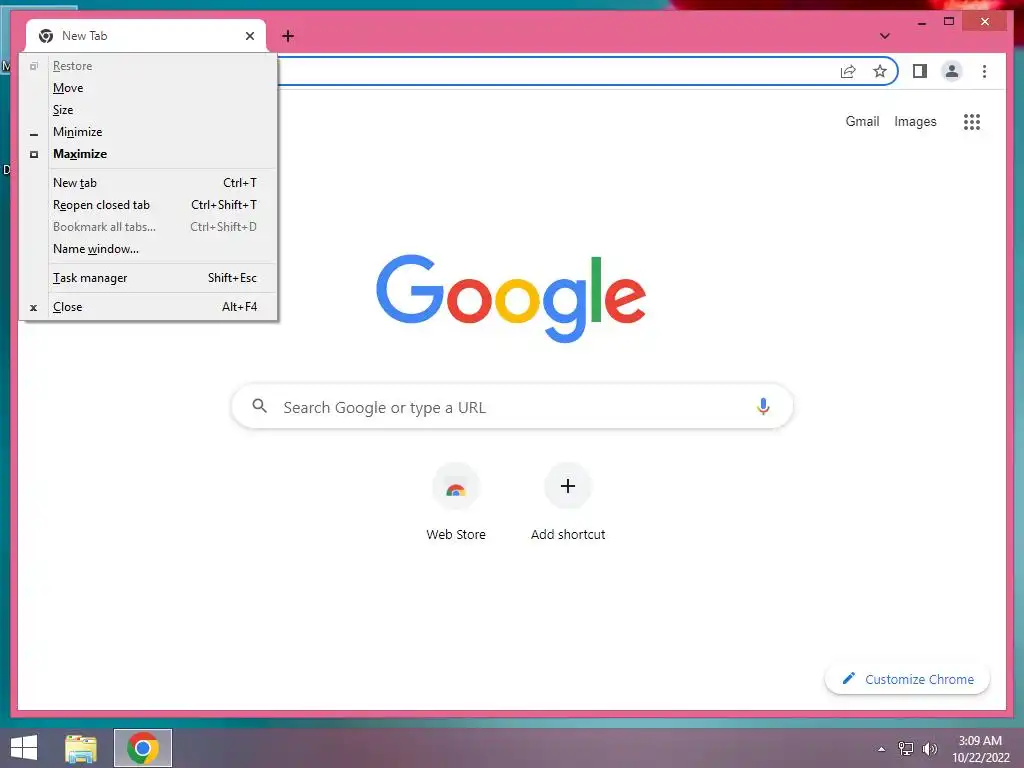Show hidden tray icons arrow
The height and width of the screenshot is (768, 1024).
click(881, 749)
